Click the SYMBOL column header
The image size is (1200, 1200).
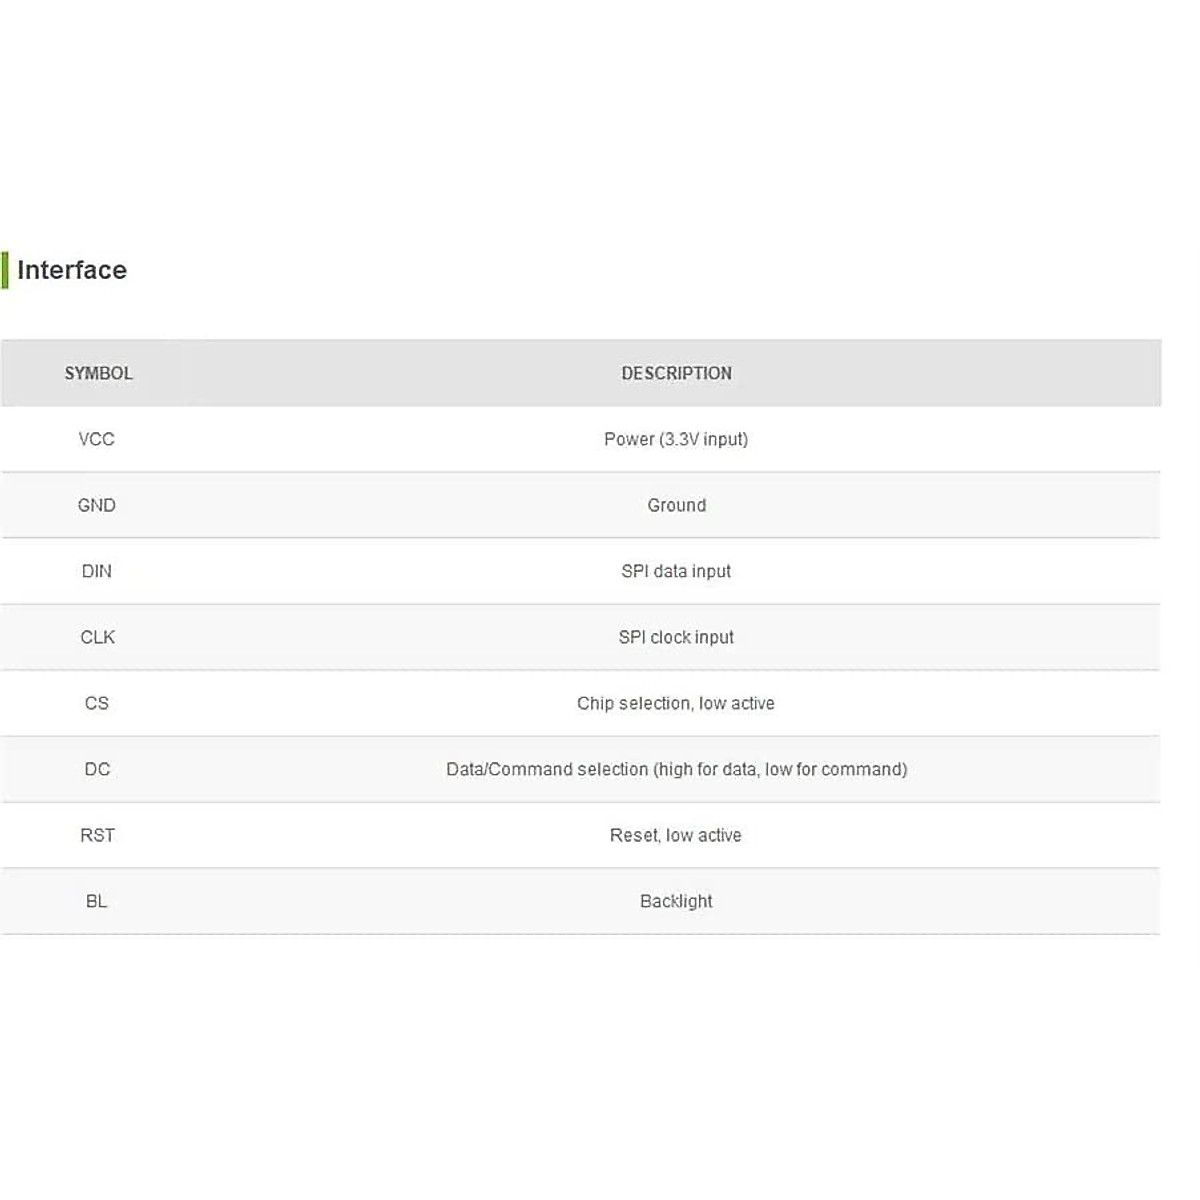pos(98,373)
